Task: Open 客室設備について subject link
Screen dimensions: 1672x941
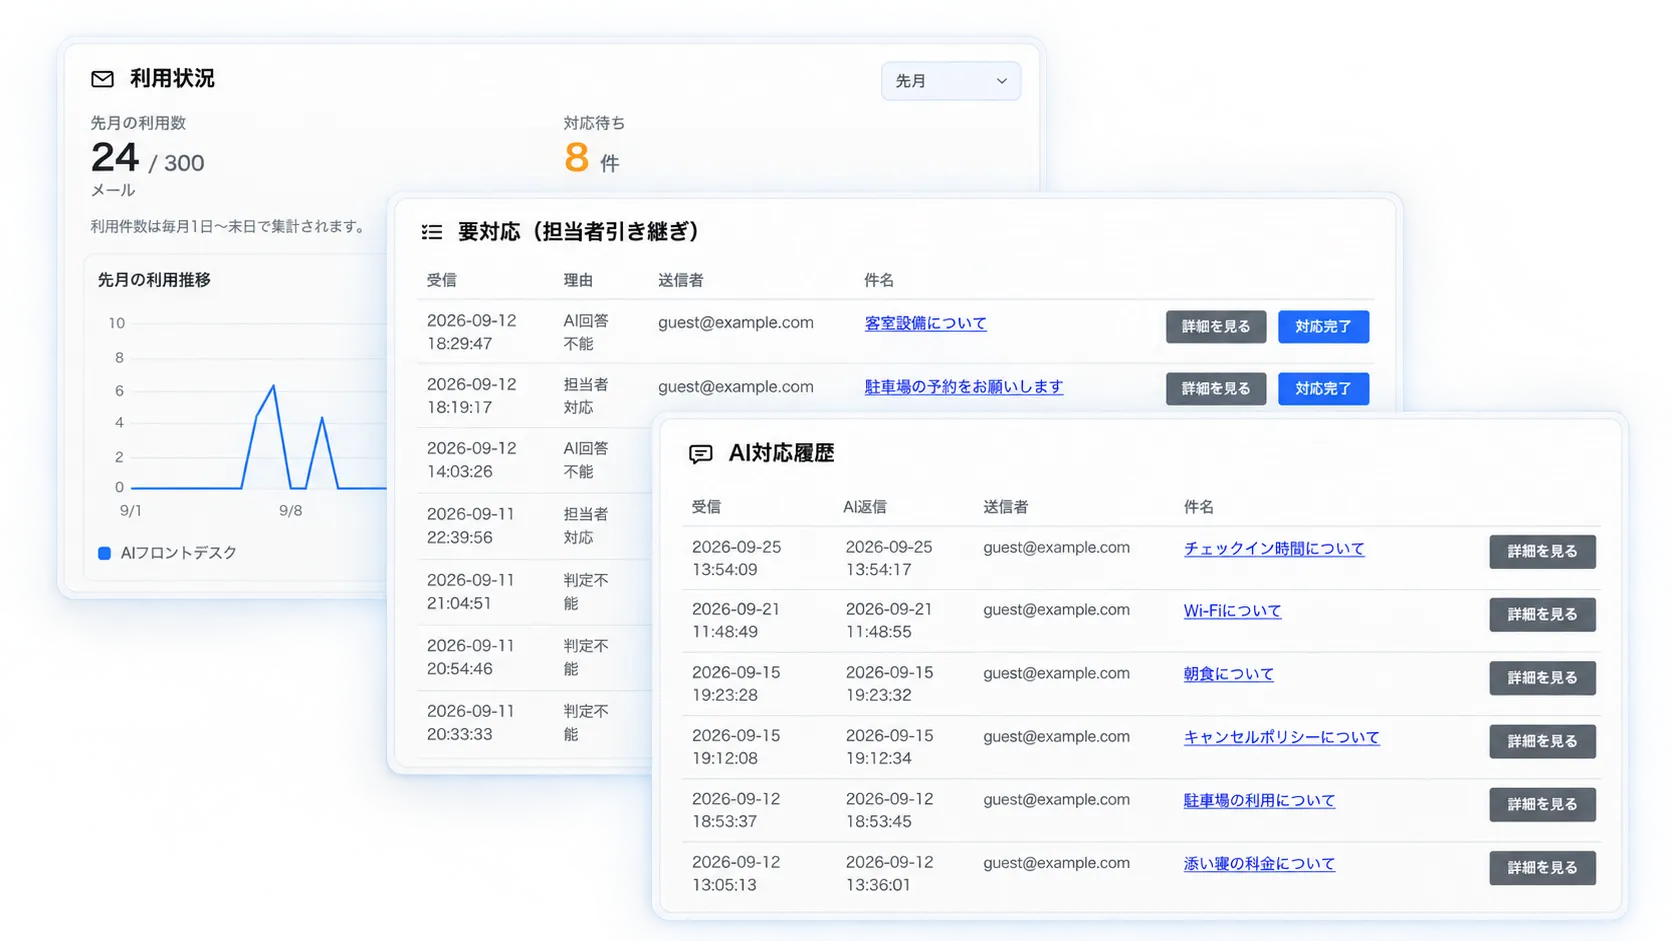Action: click(925, 323)
